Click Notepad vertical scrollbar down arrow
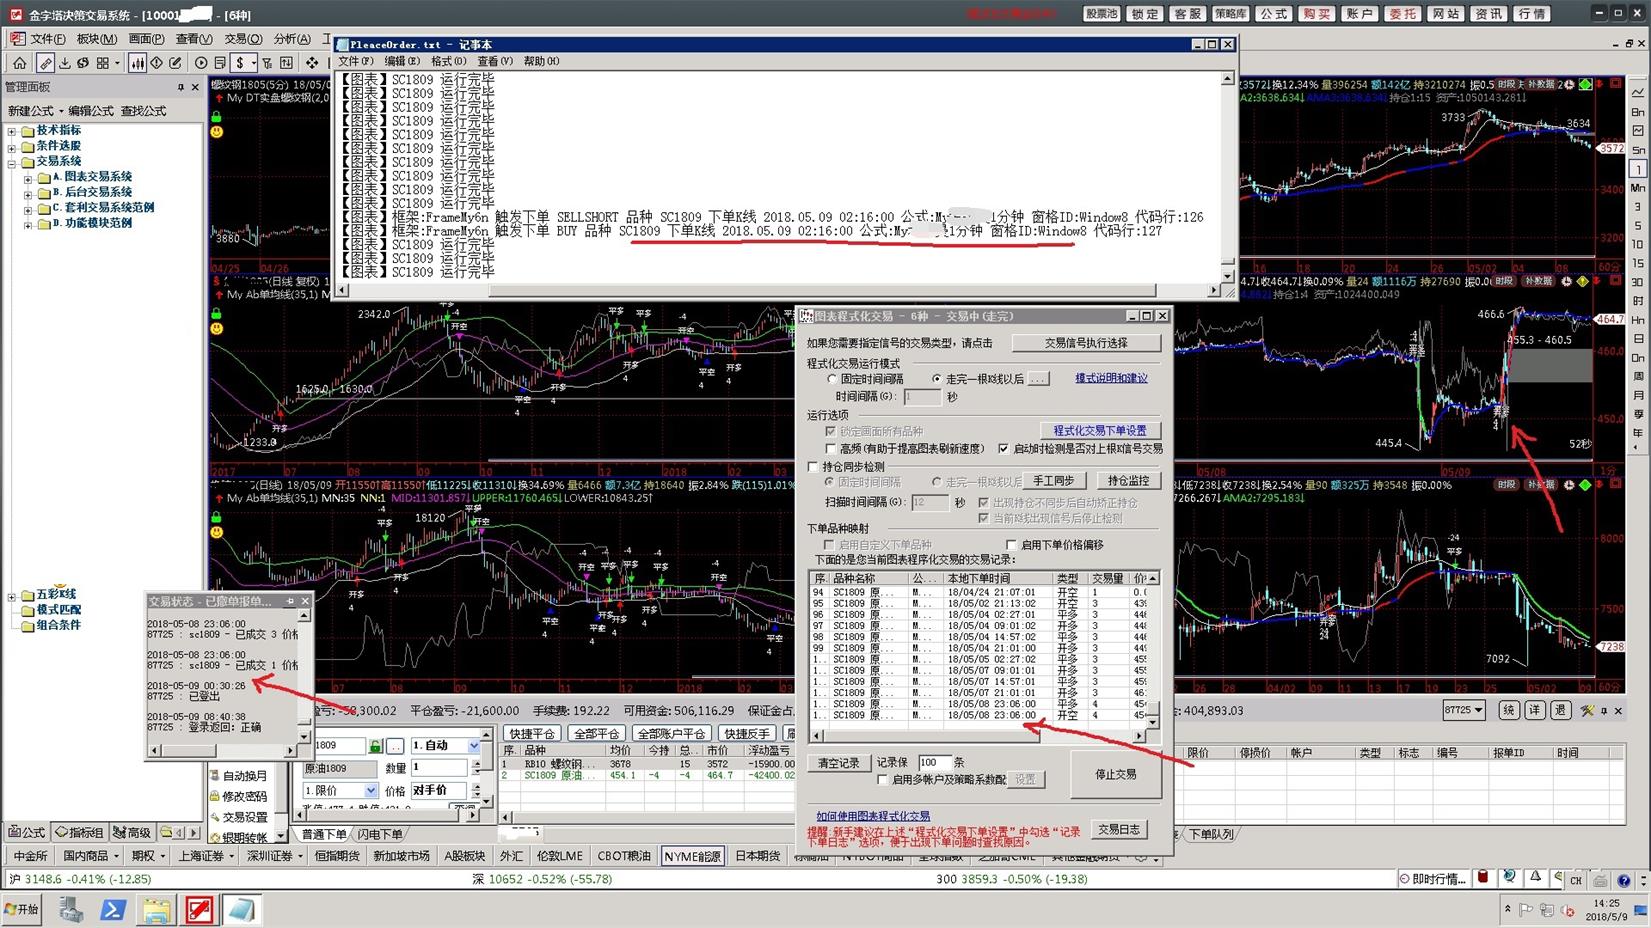This screenshot has width=1651, height=928. point(1228,276)
